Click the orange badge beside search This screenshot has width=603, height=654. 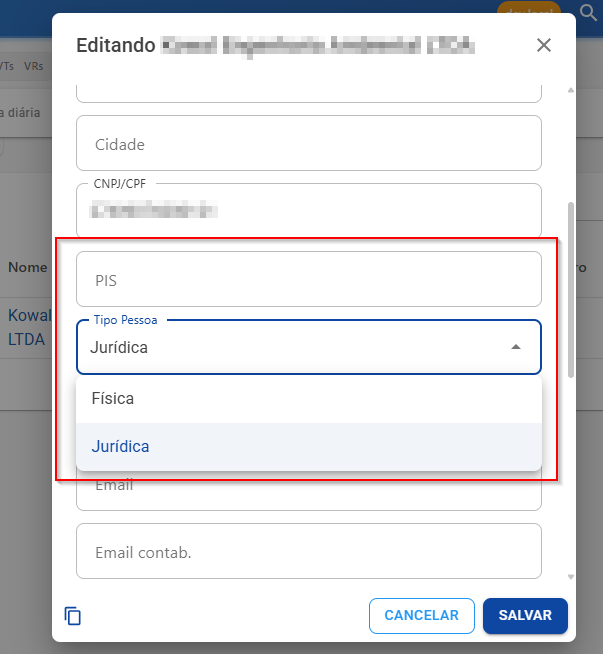(529, 8)
